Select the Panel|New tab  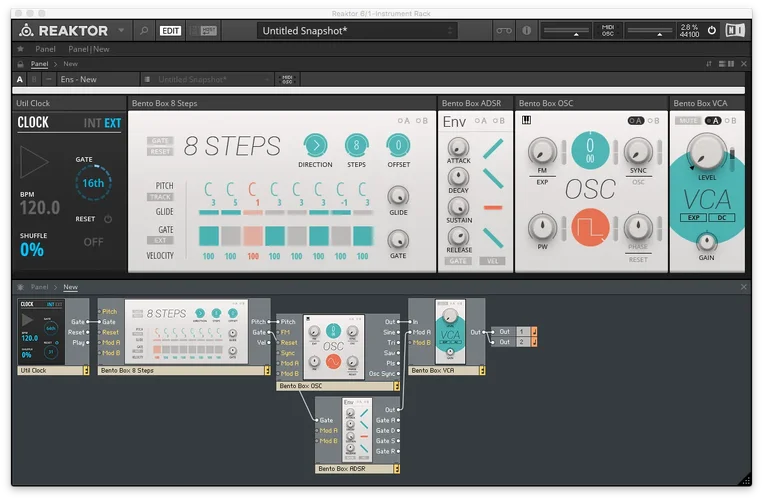click(88, 48)
